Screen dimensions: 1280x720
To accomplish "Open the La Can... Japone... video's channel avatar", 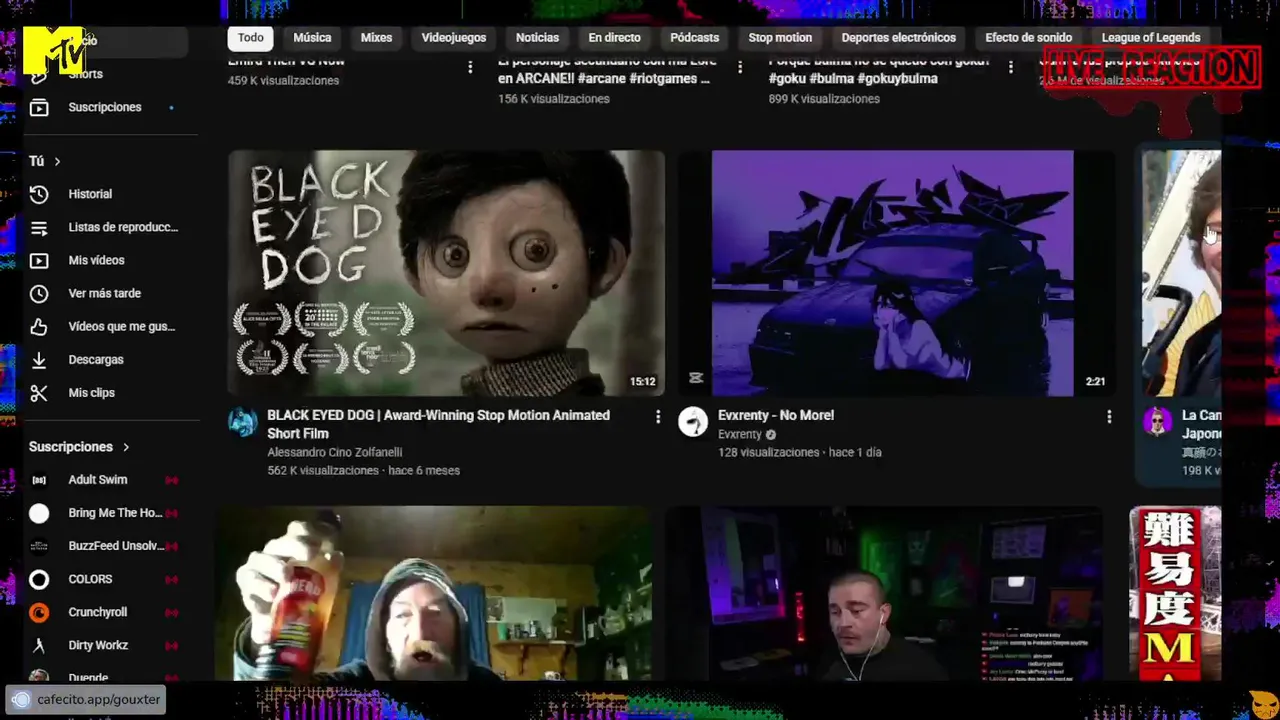I will pyautogui.click(x=1157, y=421).
